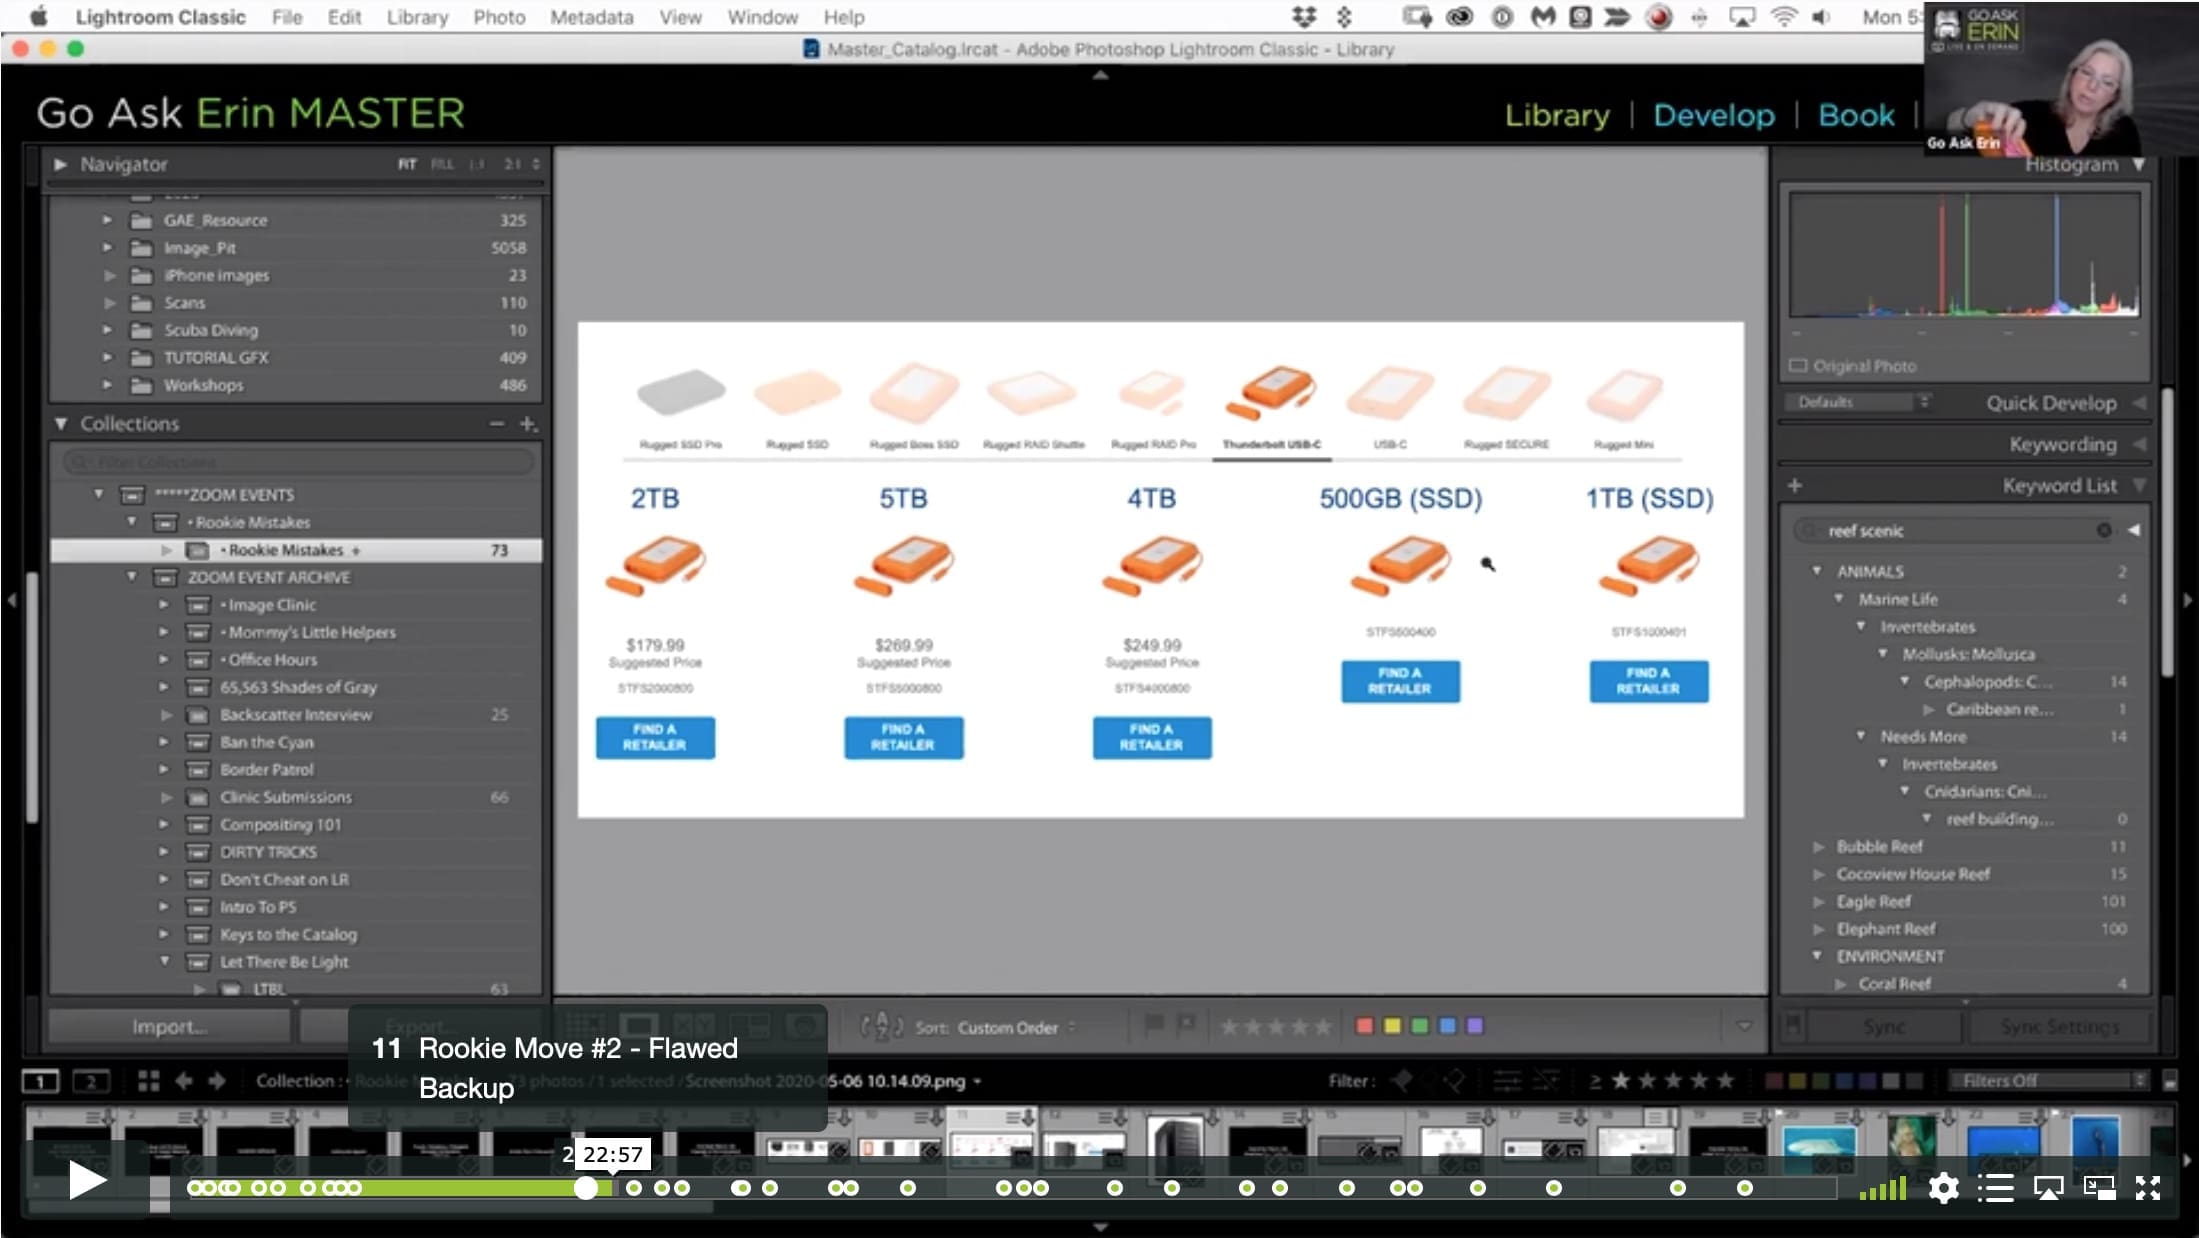Go back using the filmstrip left arrow
Screen dimensions: 2199x1238
tap(183, 1080)
